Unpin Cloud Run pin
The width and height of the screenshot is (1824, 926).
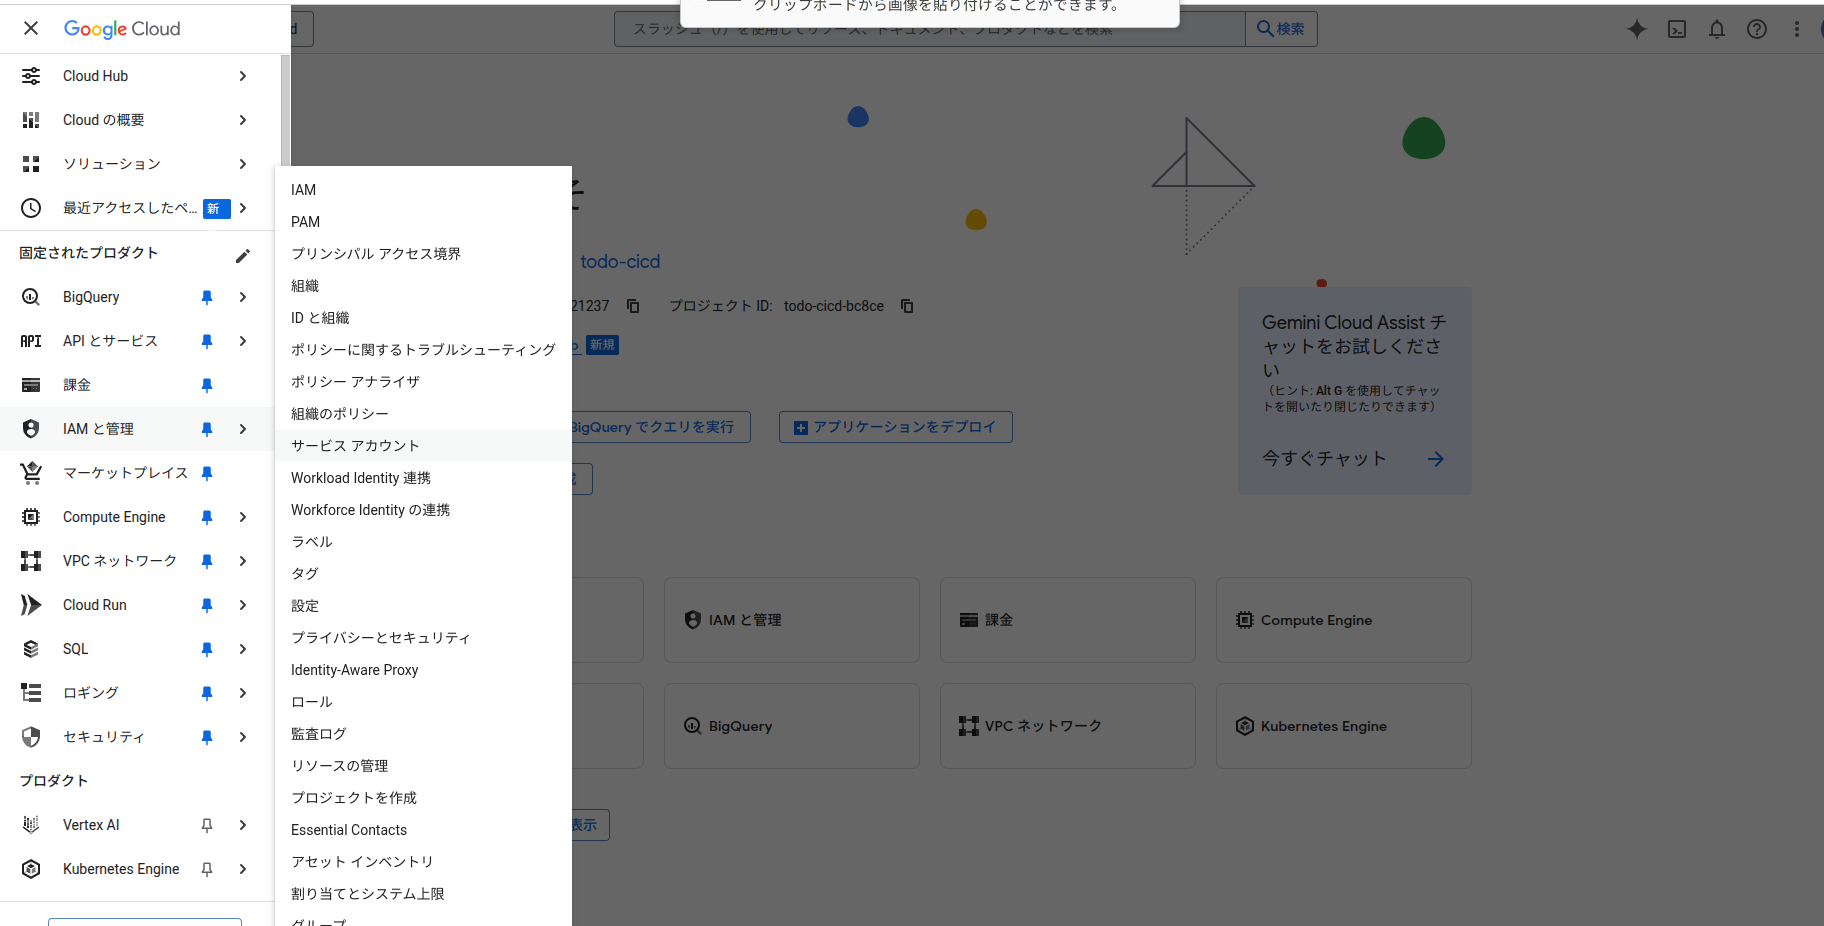[207, 605]
